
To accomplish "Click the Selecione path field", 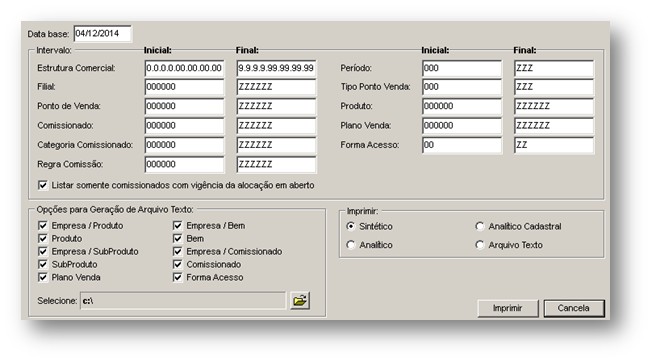I will (183, 300).
